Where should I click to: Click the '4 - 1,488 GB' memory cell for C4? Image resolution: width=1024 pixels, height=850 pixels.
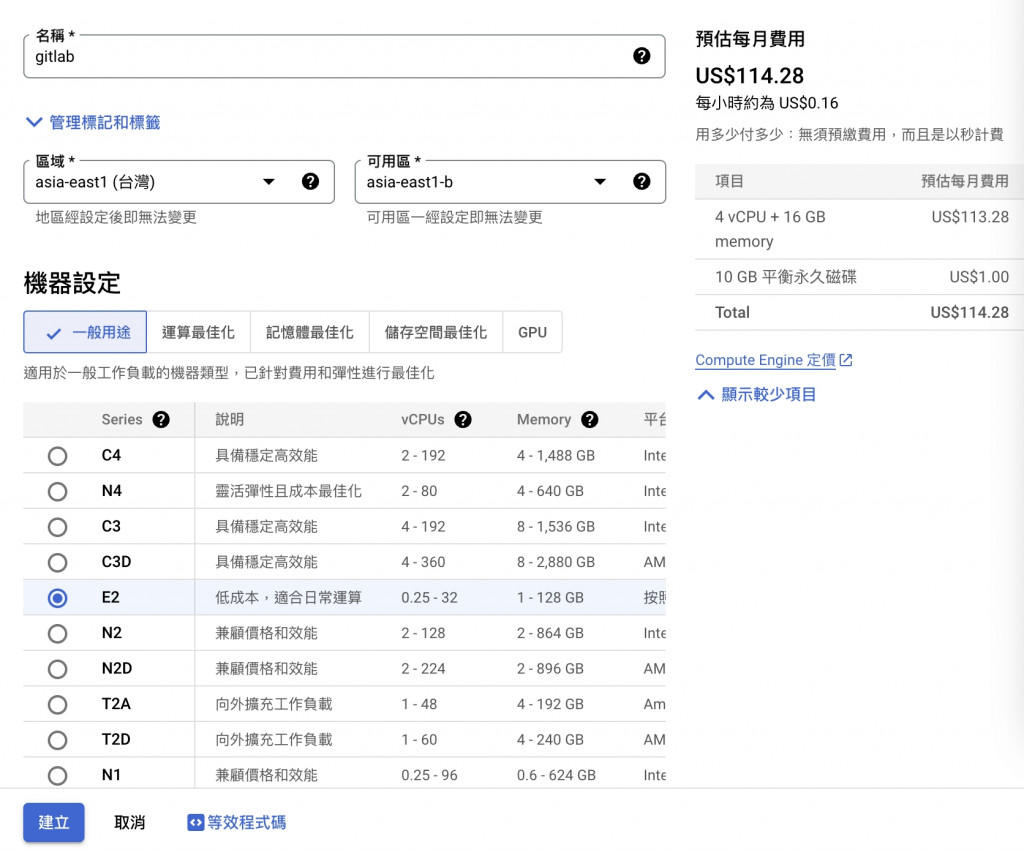point(556,456)
